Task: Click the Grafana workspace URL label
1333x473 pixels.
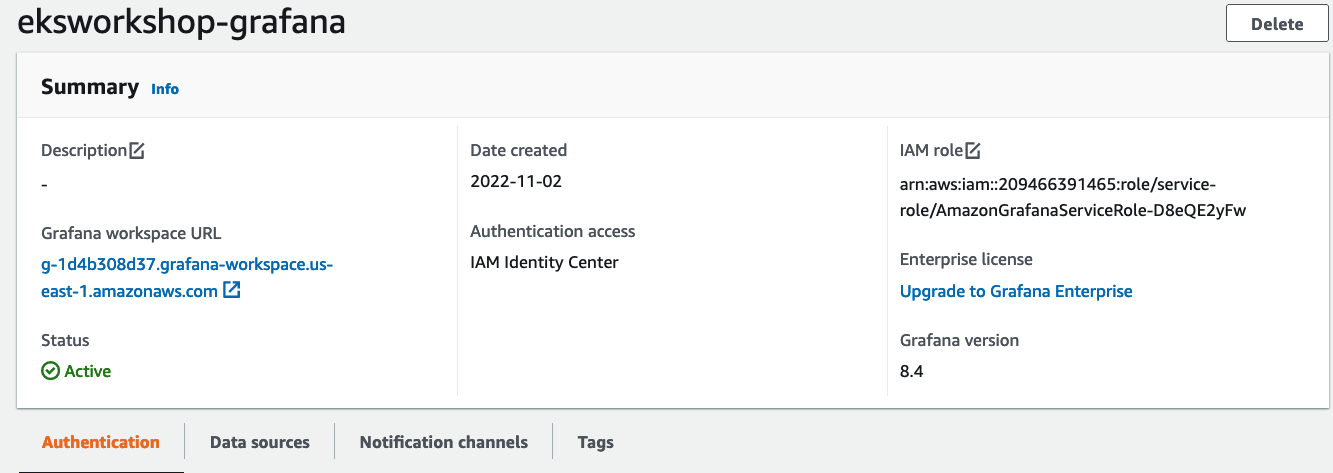Action: tap(131, 233)
